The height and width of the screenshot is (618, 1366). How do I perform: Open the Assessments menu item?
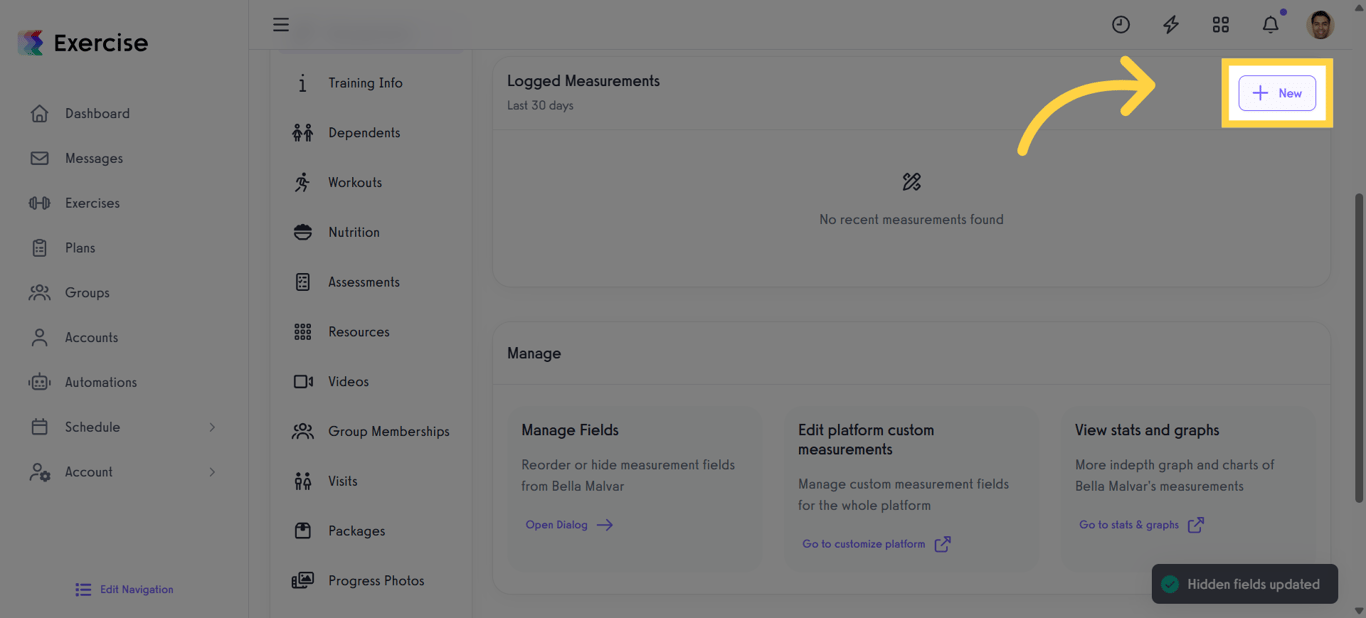click(x=365, y=281)
